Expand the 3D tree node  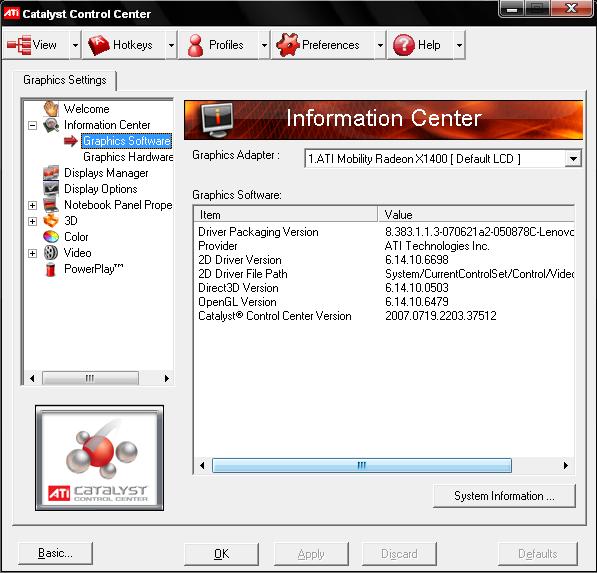click(33, 221)
